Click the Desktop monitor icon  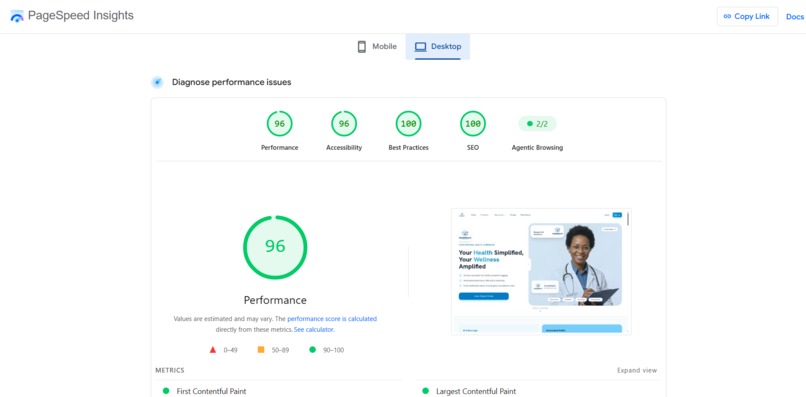tap(420, 47)
